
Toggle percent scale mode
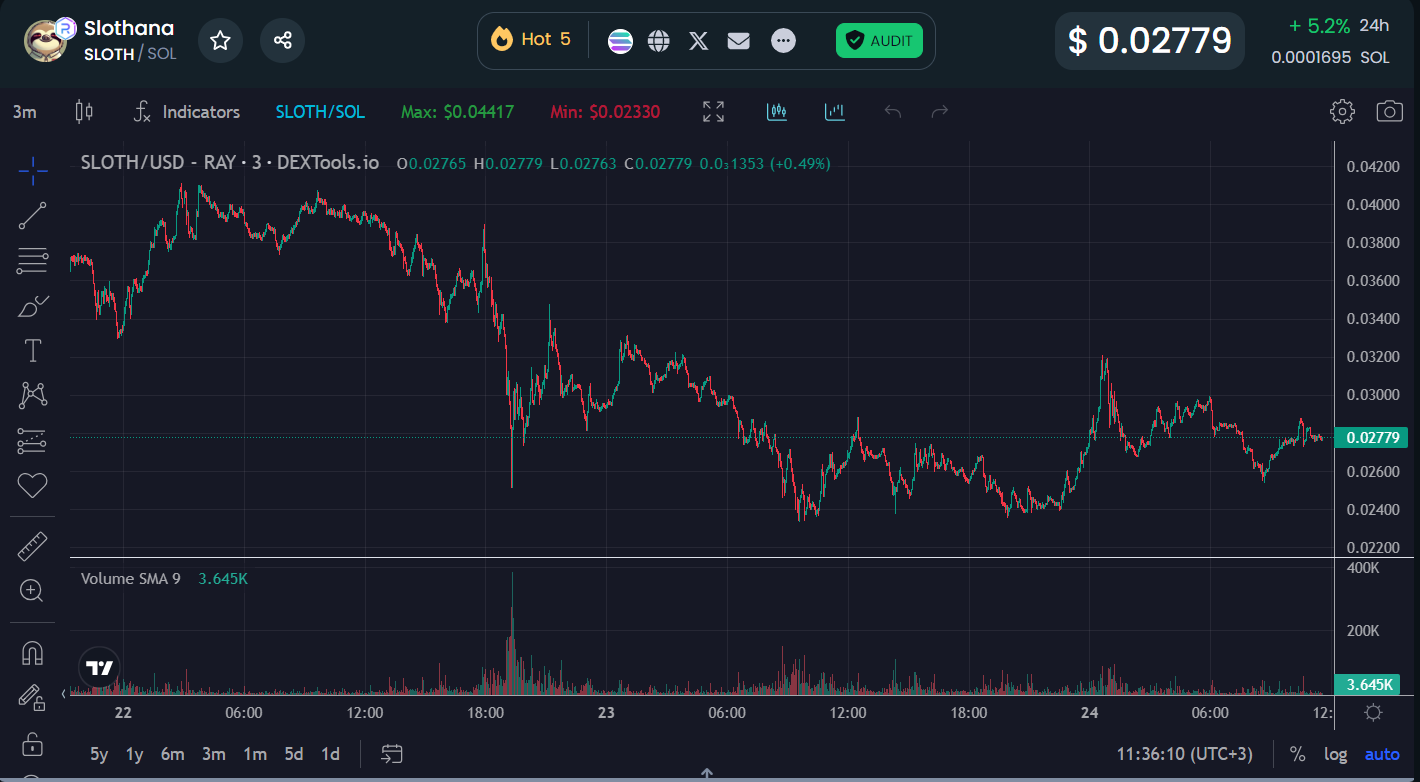pos(1297,754)
